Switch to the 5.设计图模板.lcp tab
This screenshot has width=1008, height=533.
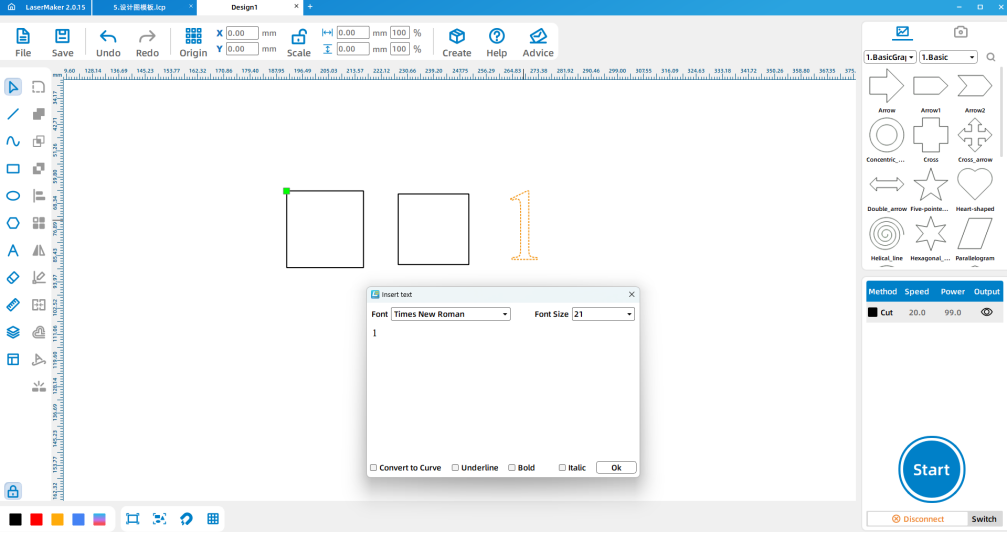pyautogui.click(x=140, y=7)
